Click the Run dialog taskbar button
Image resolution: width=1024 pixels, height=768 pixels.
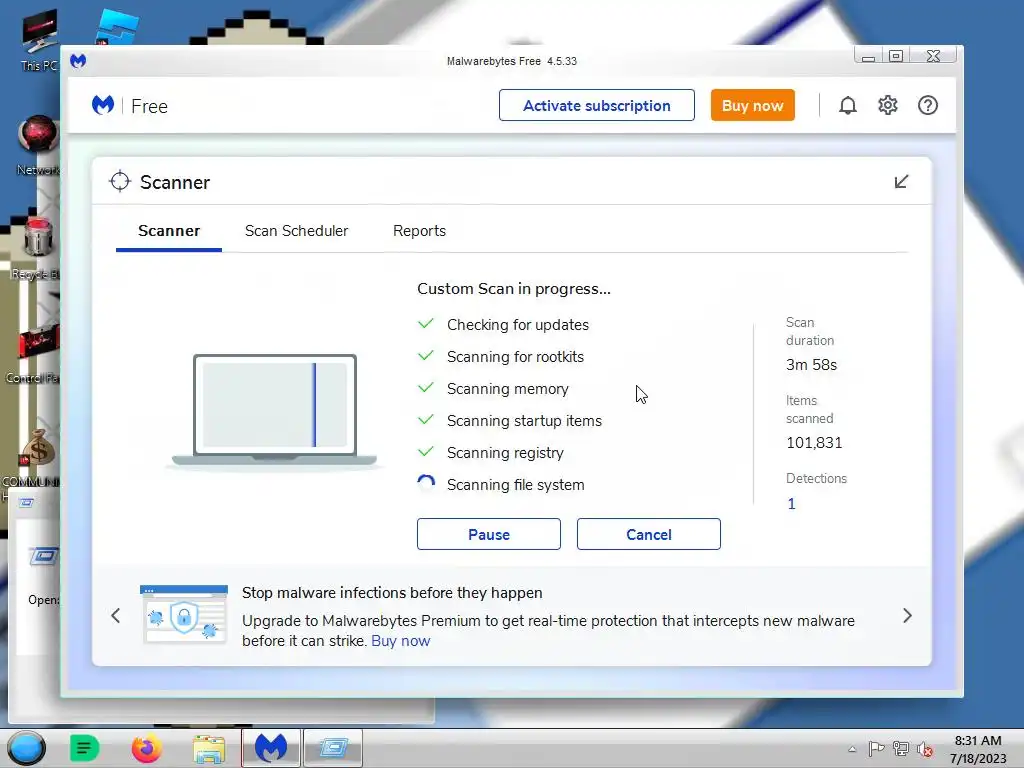pos(333,748)
